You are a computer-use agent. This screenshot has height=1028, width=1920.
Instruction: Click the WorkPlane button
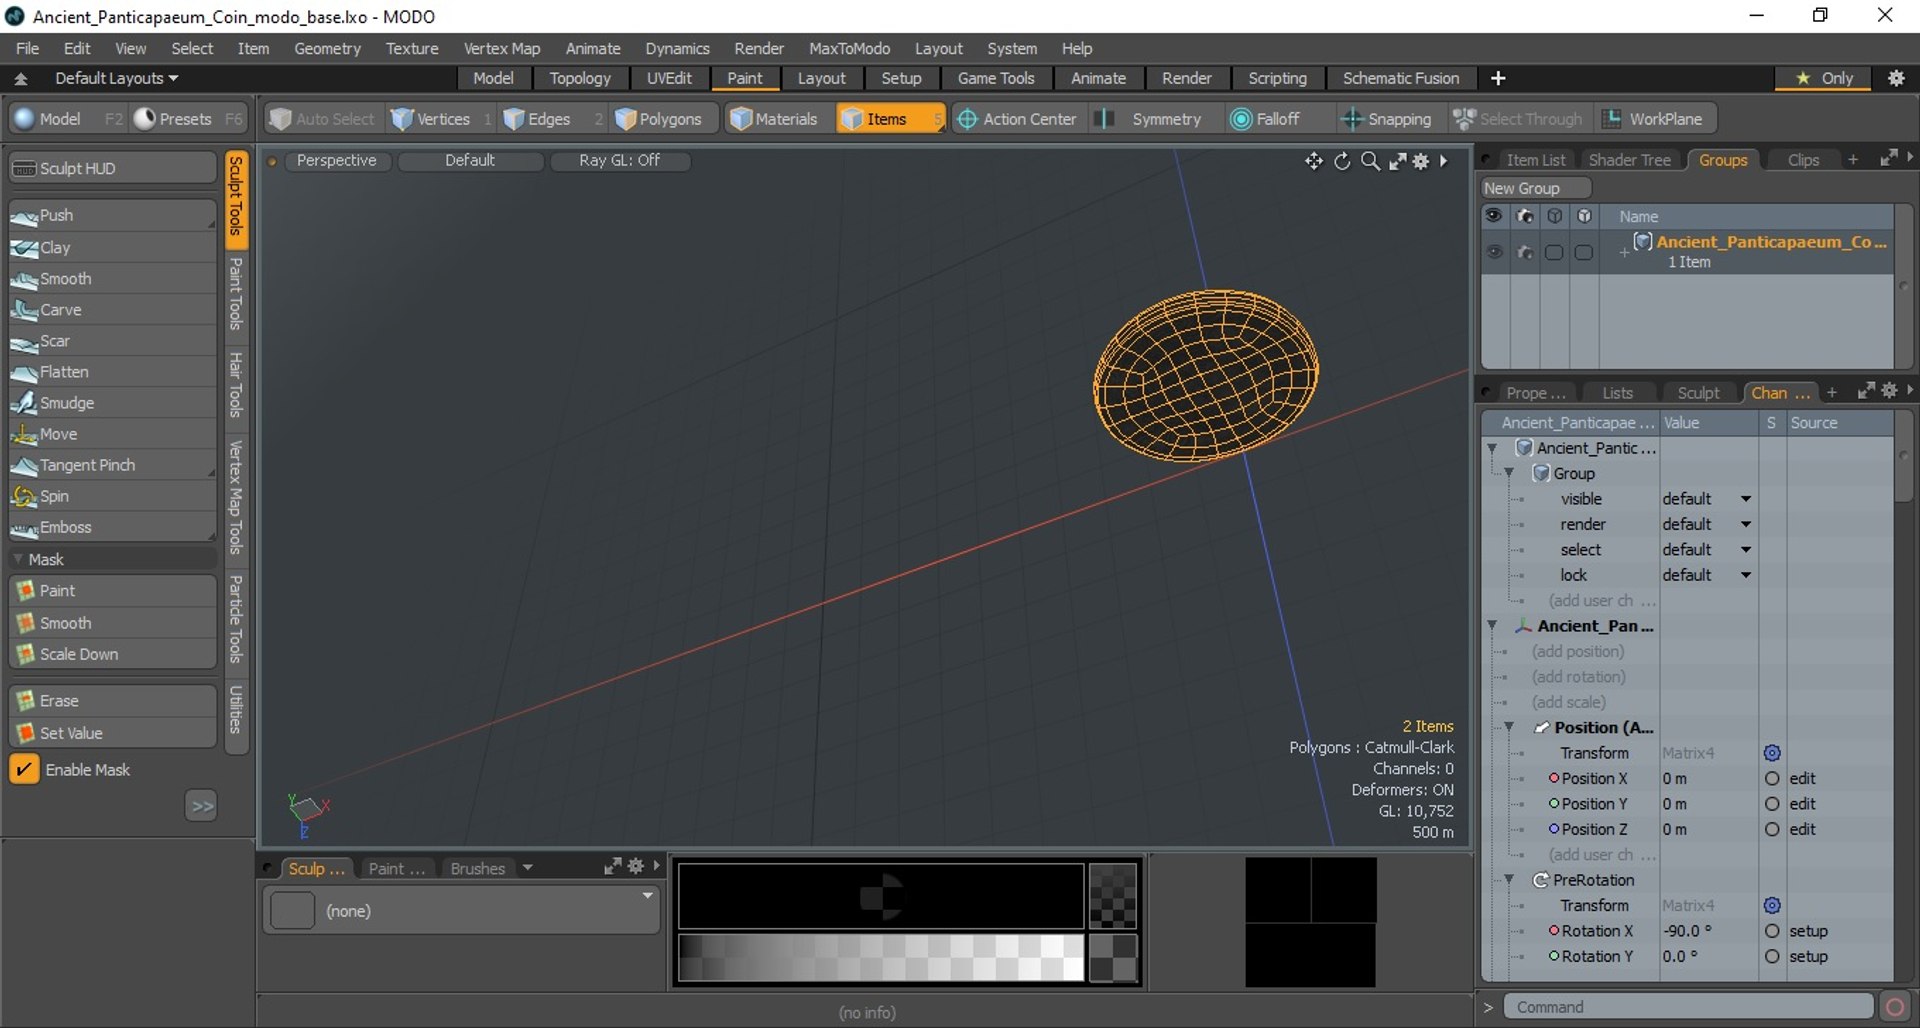(x=1654, y=118)
